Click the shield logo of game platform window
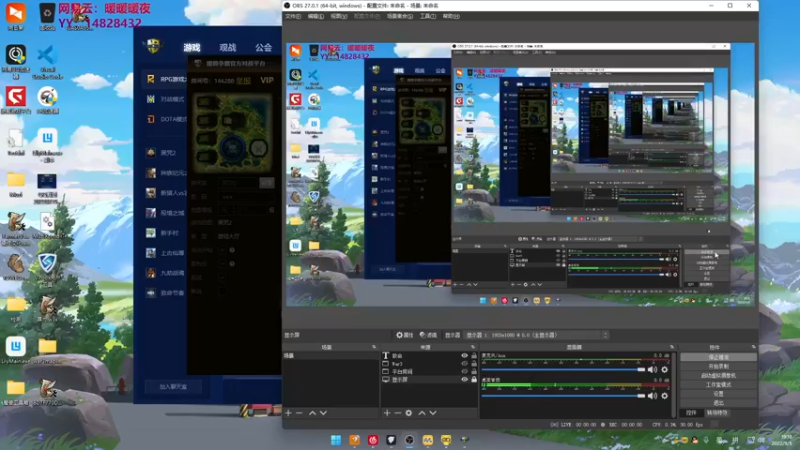Screen dimensions: 800x450 154,46
